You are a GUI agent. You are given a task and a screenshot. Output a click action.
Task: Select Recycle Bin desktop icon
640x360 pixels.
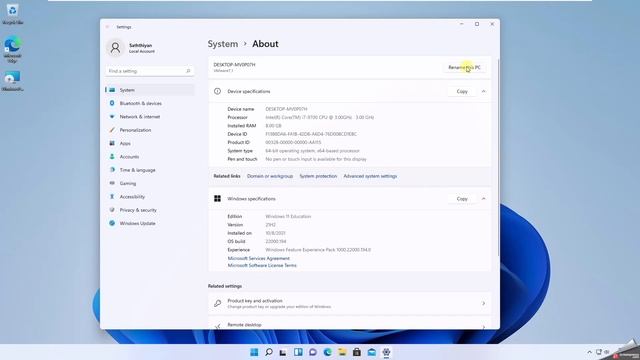click(12, 14)
